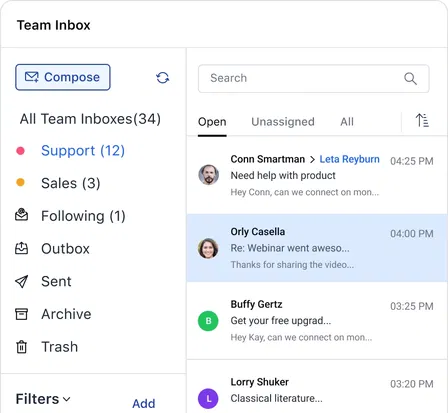Click the orange Sales color dot
448x413 pixels.
20,182
